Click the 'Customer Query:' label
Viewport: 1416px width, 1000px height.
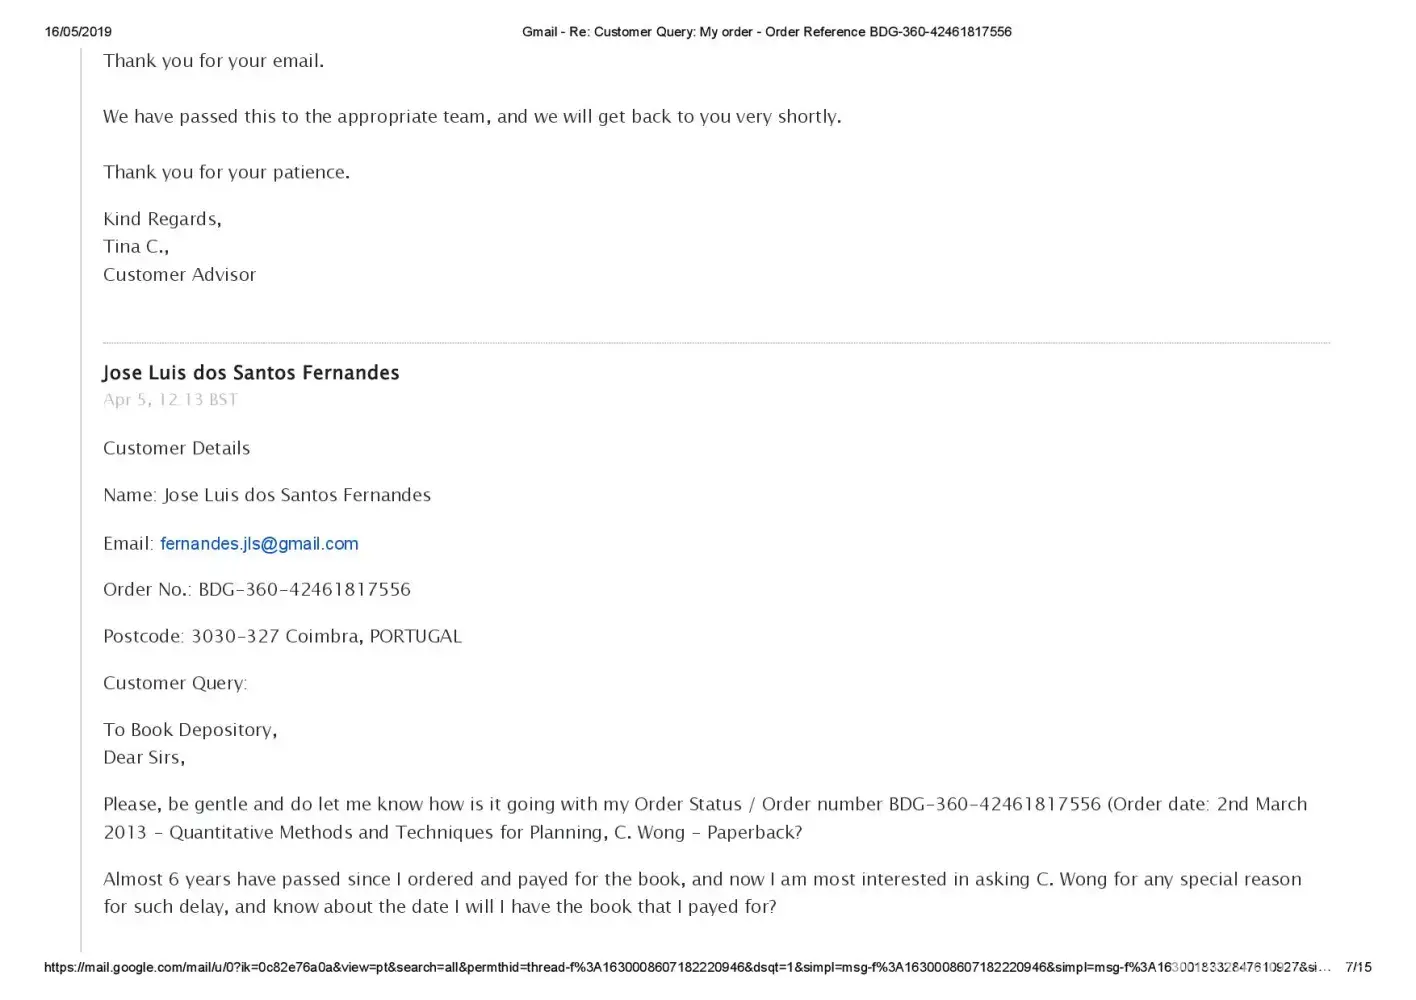click(175, 684)
